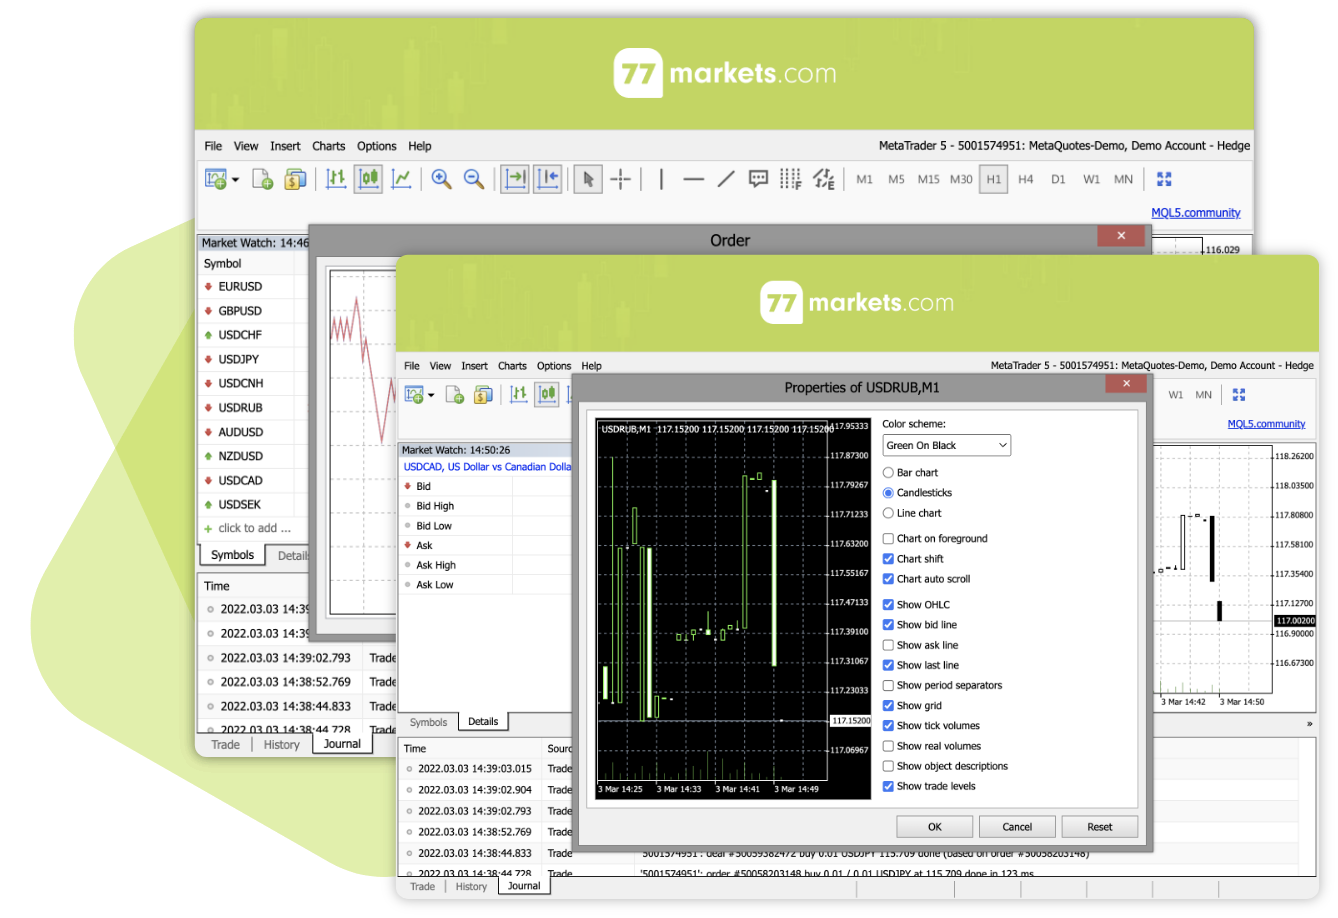This screenshot has width=1338, height=918.
Task: Enable the Show ask line checkbox
Action: [888, 645]
